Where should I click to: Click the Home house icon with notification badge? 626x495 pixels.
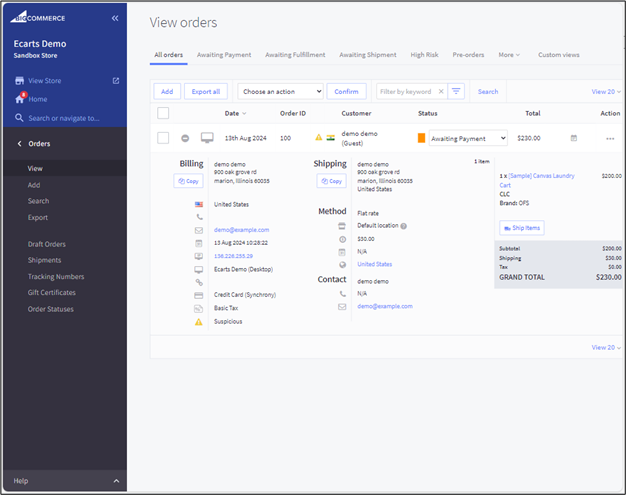tap(20, 98)
